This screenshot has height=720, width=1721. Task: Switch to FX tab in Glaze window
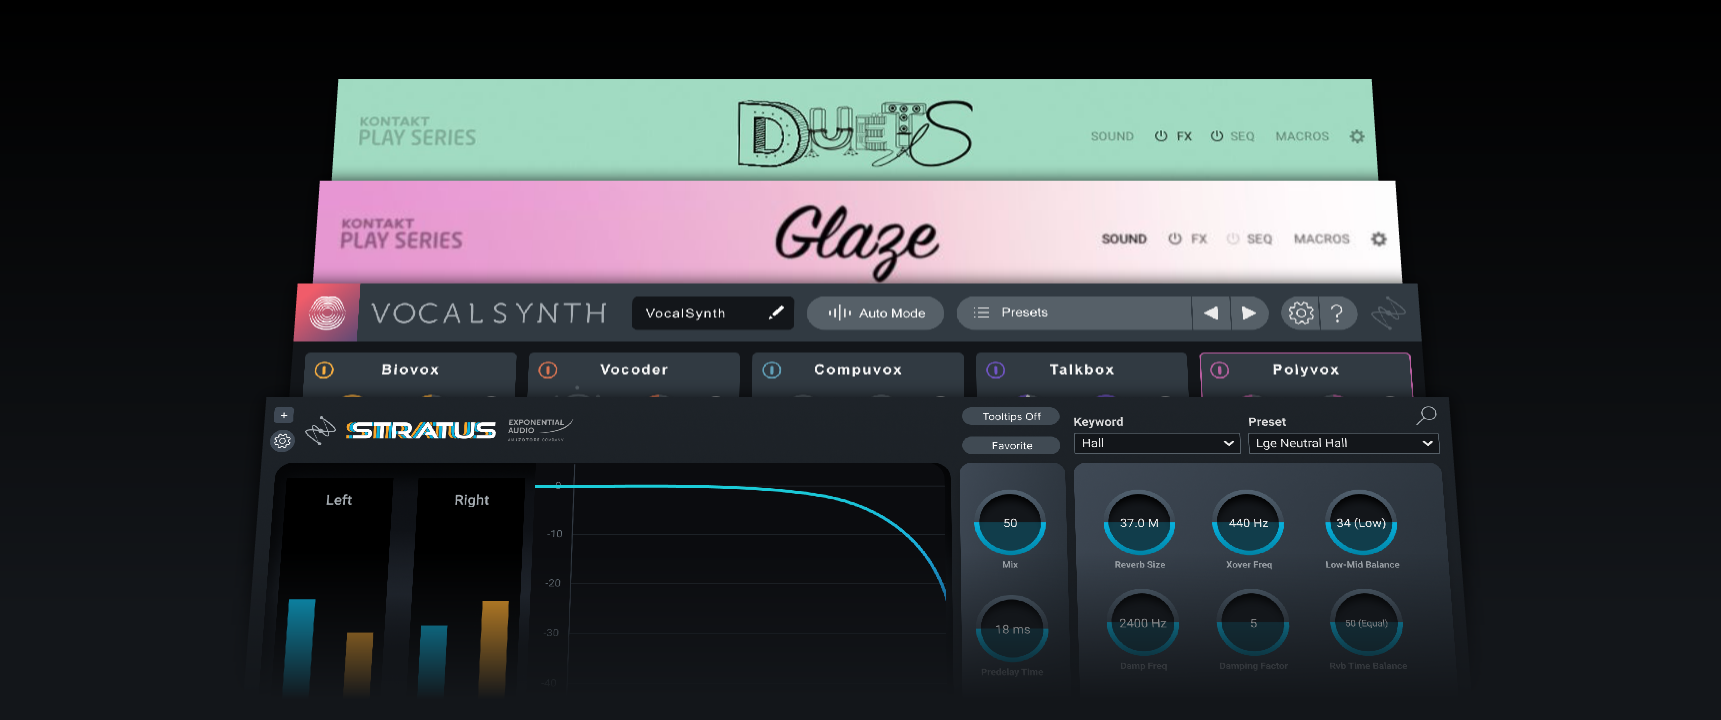1199,239
